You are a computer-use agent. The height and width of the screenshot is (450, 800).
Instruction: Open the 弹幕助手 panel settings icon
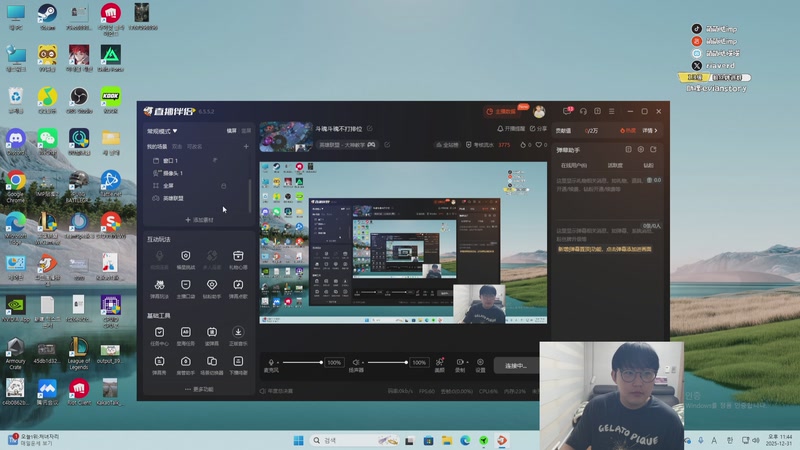(x=640, y=149)
